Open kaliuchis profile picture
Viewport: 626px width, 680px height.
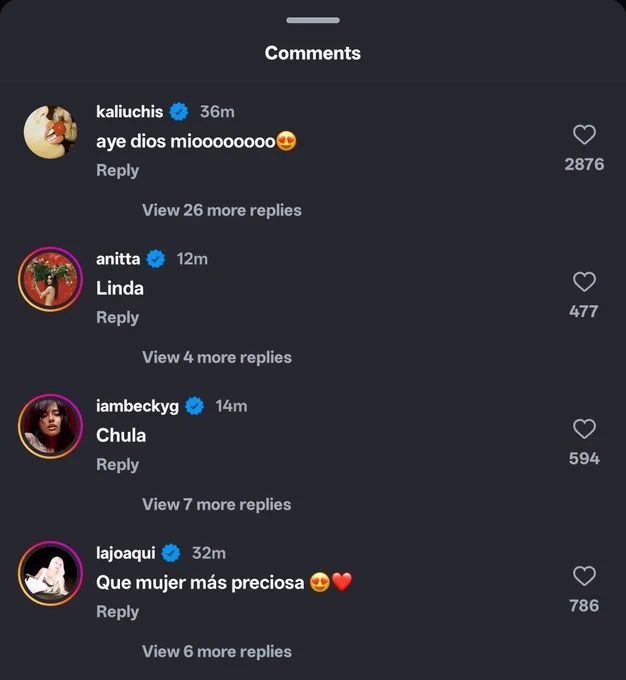click(50, 132)
